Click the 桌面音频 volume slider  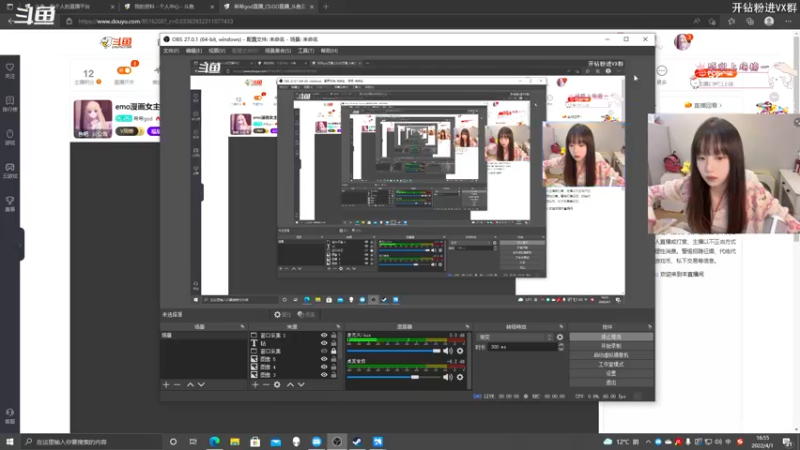pos(393,377)
